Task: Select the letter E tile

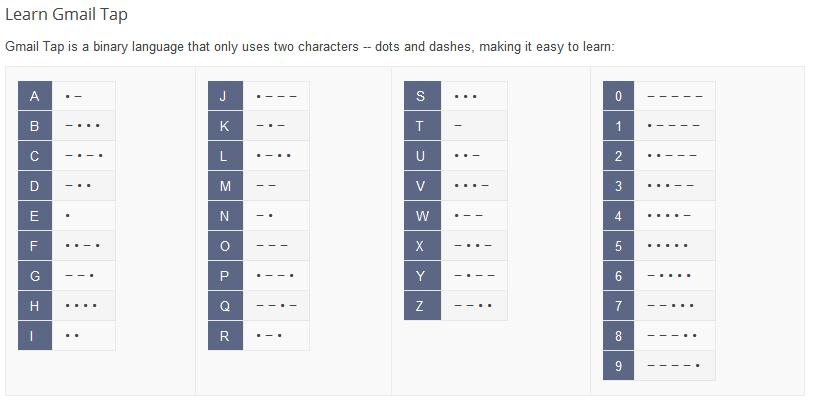Action: [x=35, y=216]
